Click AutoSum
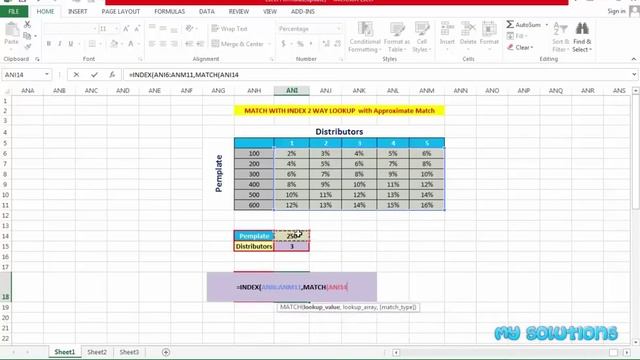The width and height of the screenshot is (640, 360). coord(524,25)
